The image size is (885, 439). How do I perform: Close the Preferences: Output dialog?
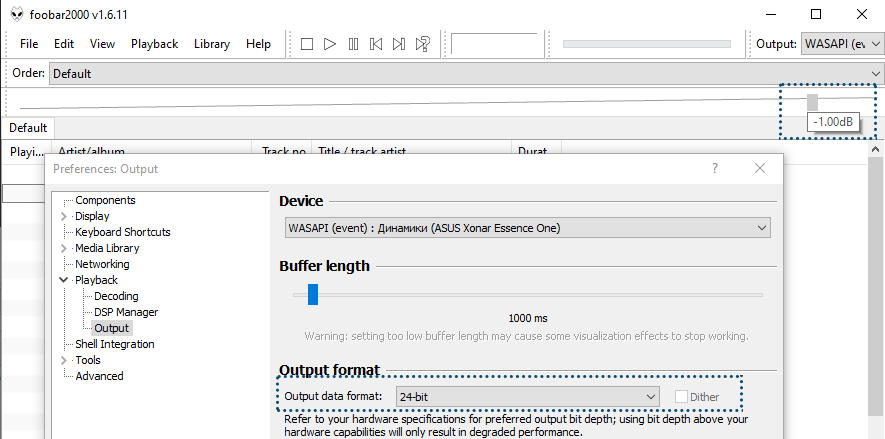click(760, 168)
